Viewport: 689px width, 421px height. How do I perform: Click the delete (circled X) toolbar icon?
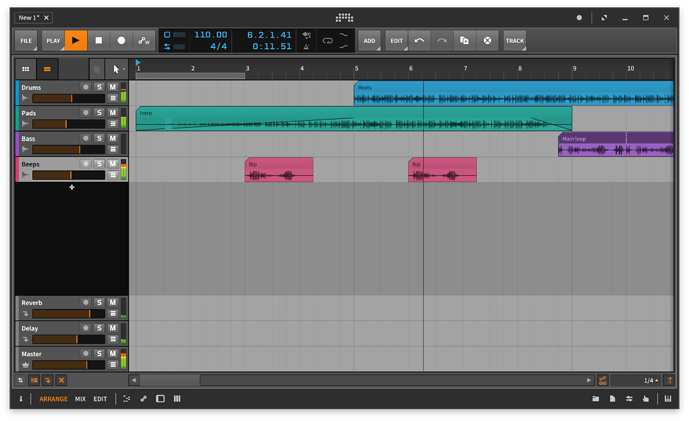click(x=487, y=40)
